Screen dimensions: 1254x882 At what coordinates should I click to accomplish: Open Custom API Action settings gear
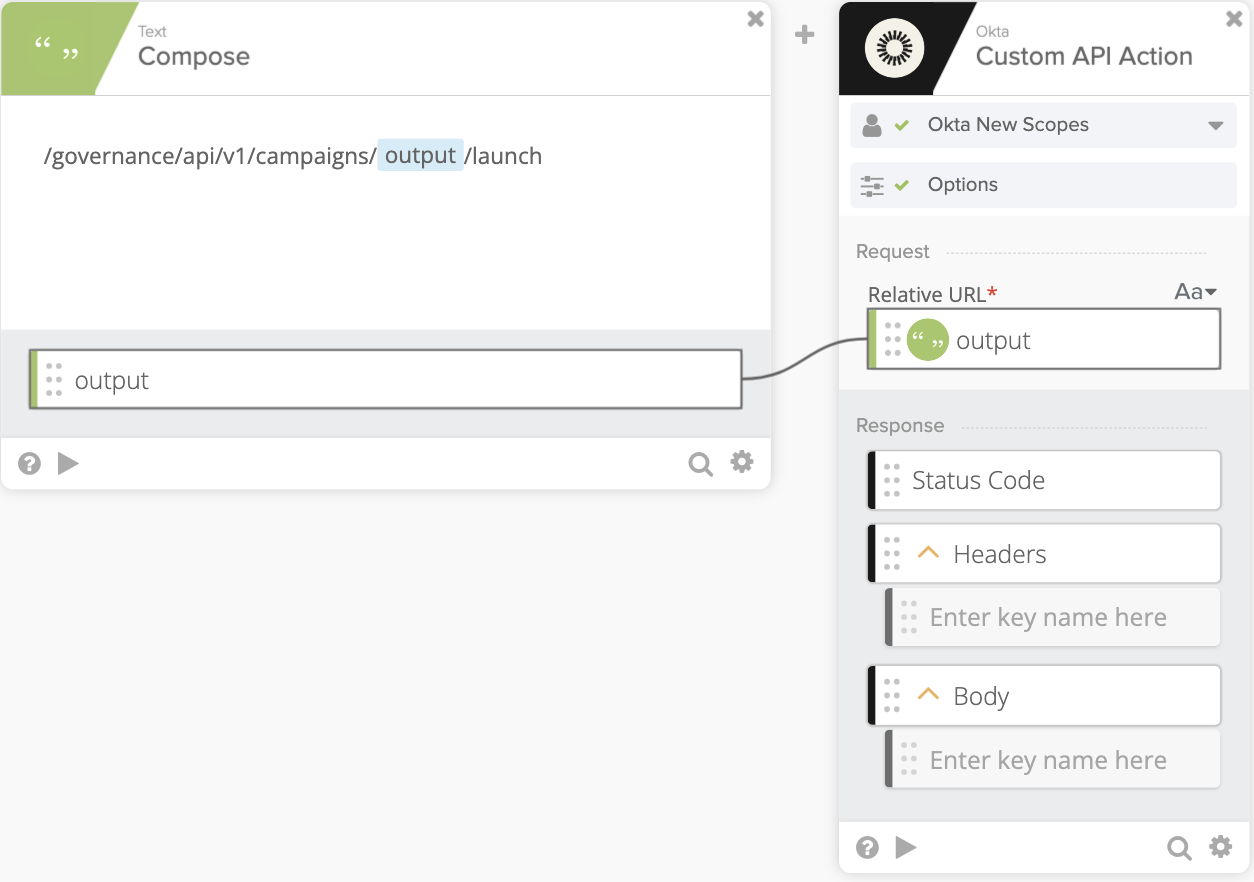1221,847
